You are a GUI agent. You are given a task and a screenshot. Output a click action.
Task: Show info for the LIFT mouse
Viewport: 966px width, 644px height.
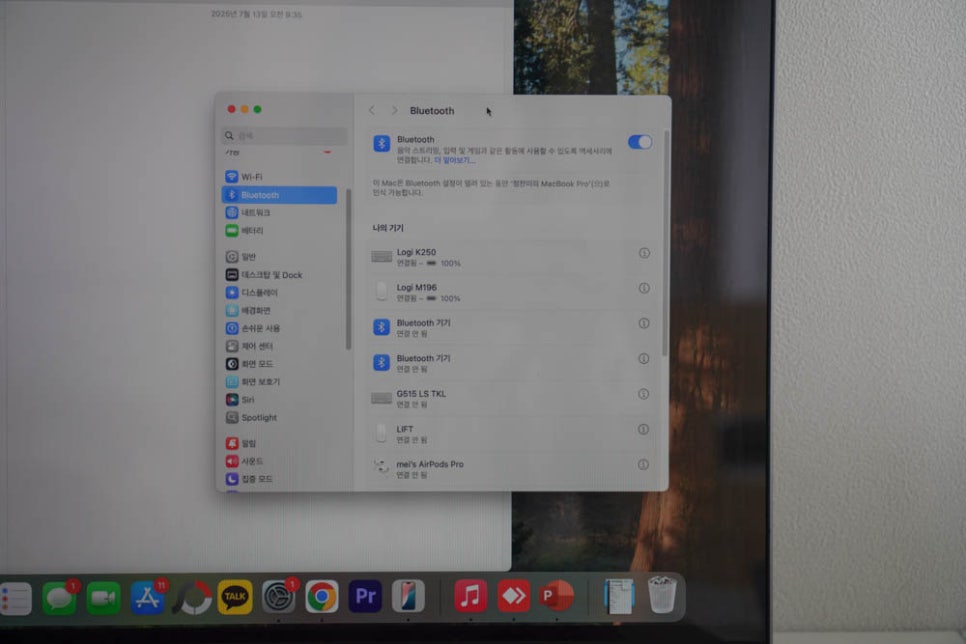[x=643, y=430]
